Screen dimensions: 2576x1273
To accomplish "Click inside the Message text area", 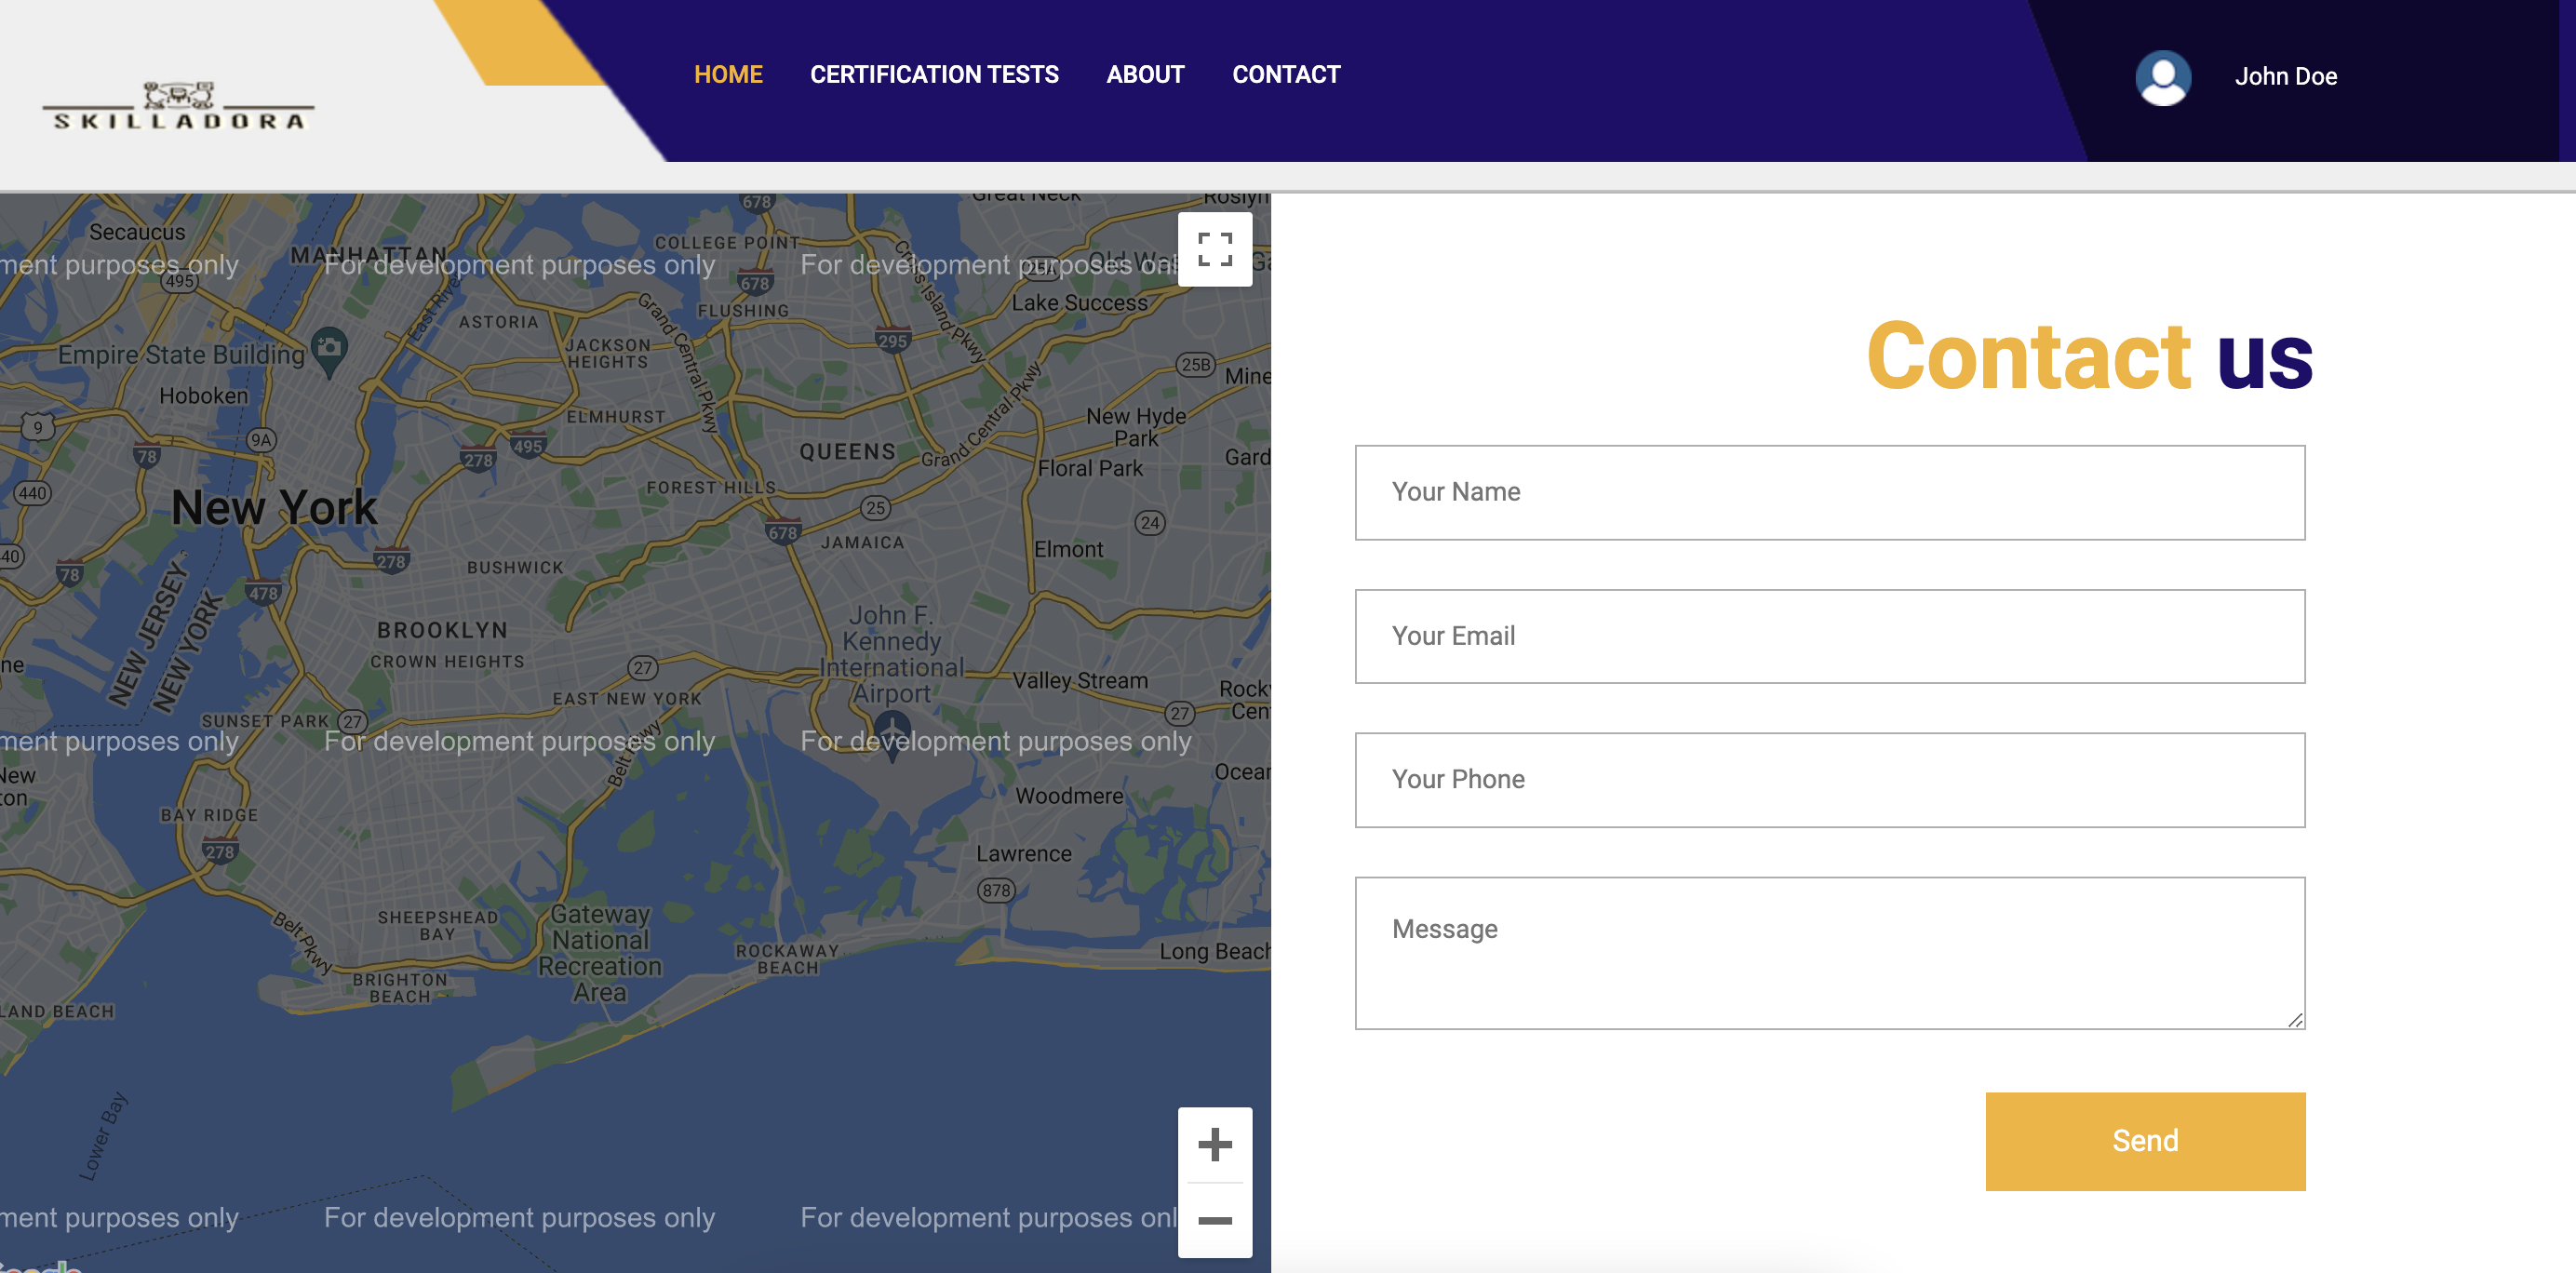I will pos(1829,953).
